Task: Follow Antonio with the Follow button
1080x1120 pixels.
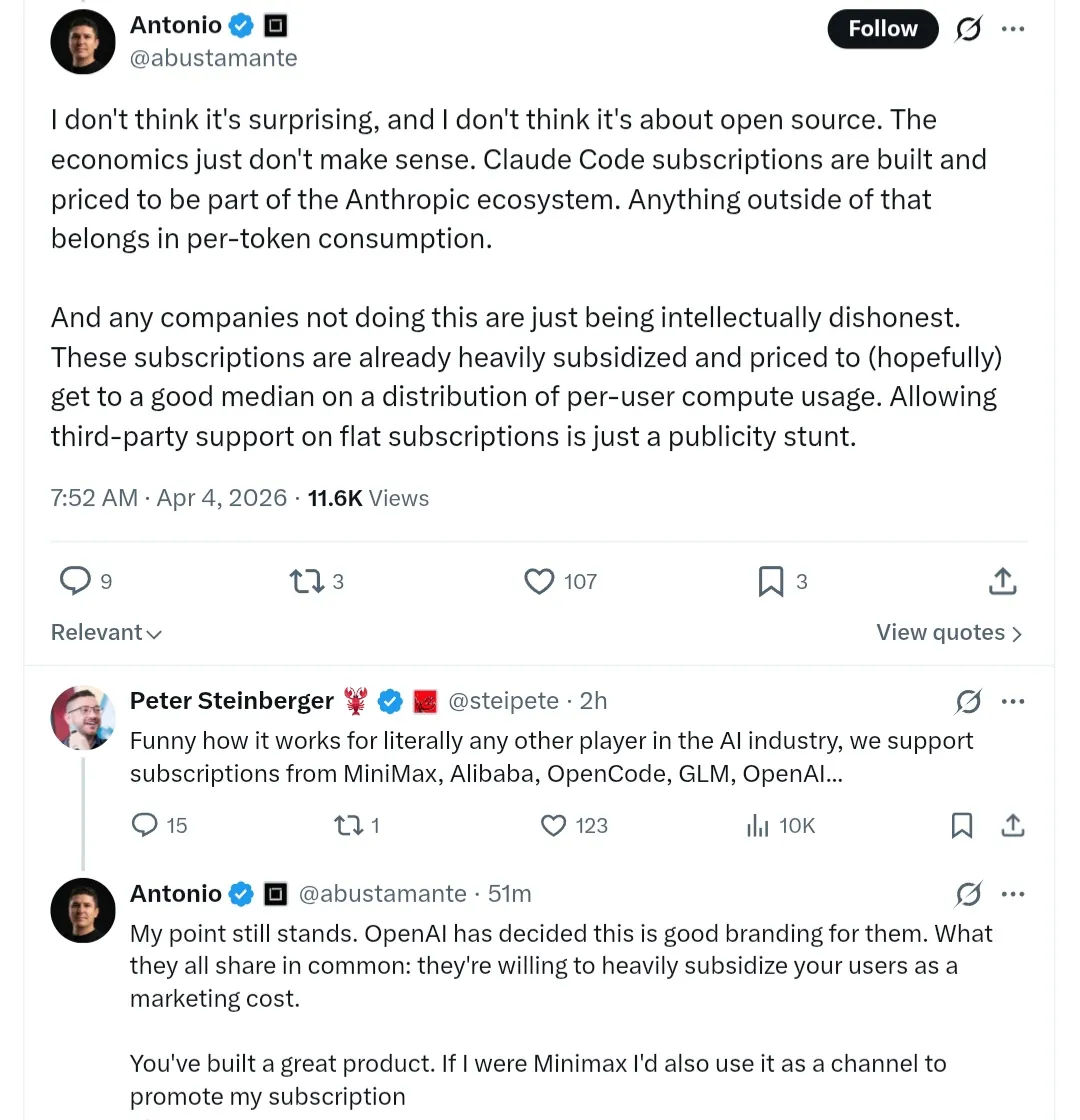Action: pyautogui.click(x=882, y=29)
